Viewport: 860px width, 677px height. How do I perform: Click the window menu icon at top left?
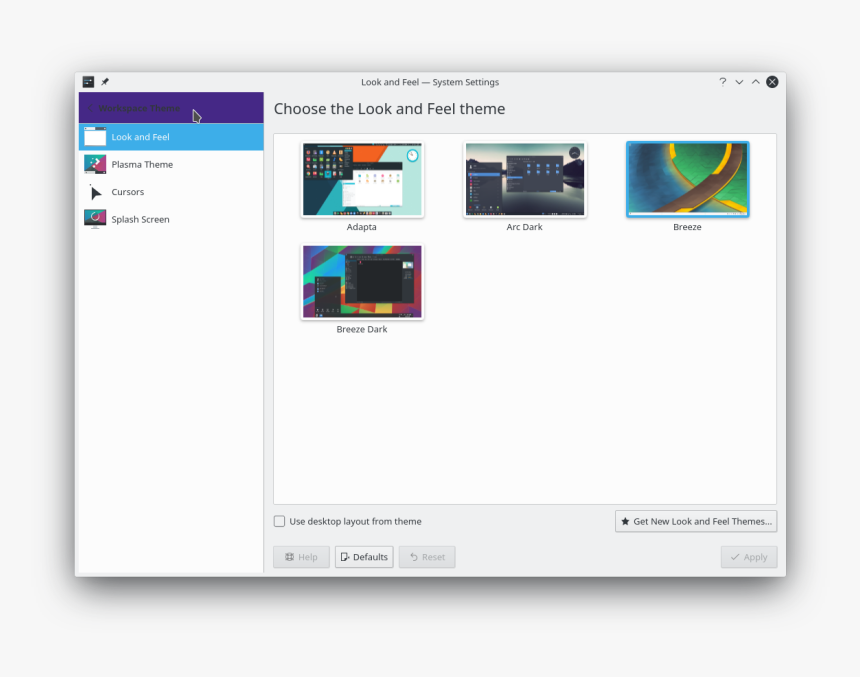[88, 82]
